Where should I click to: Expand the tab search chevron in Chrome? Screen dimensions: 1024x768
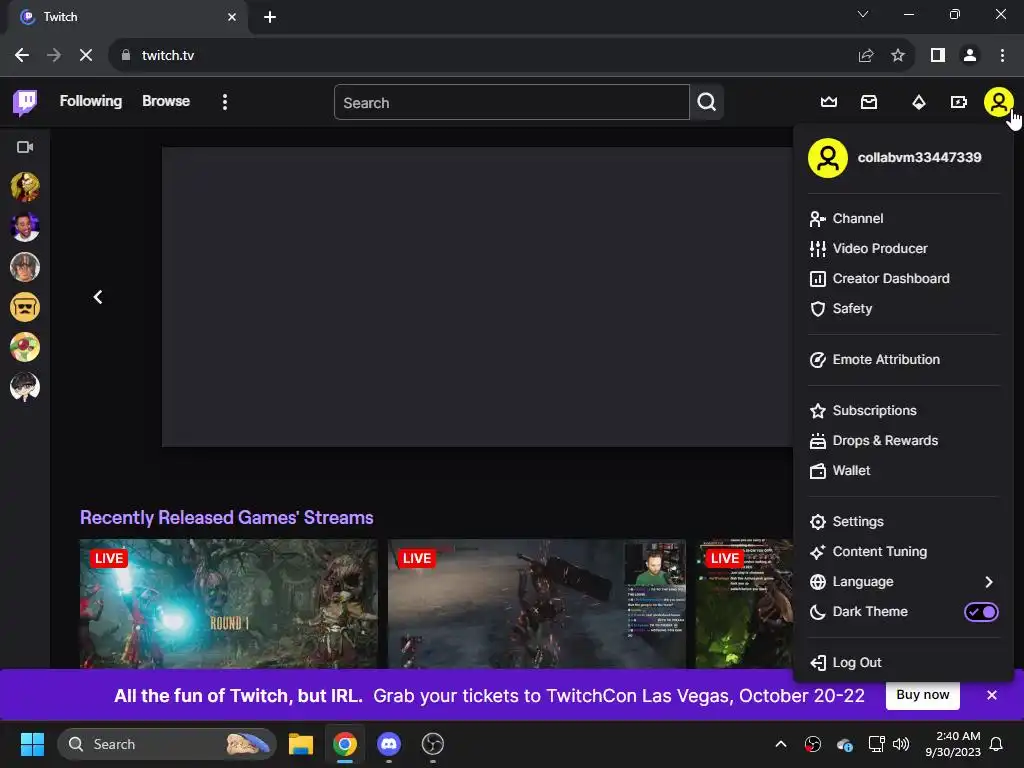(863, 14)
